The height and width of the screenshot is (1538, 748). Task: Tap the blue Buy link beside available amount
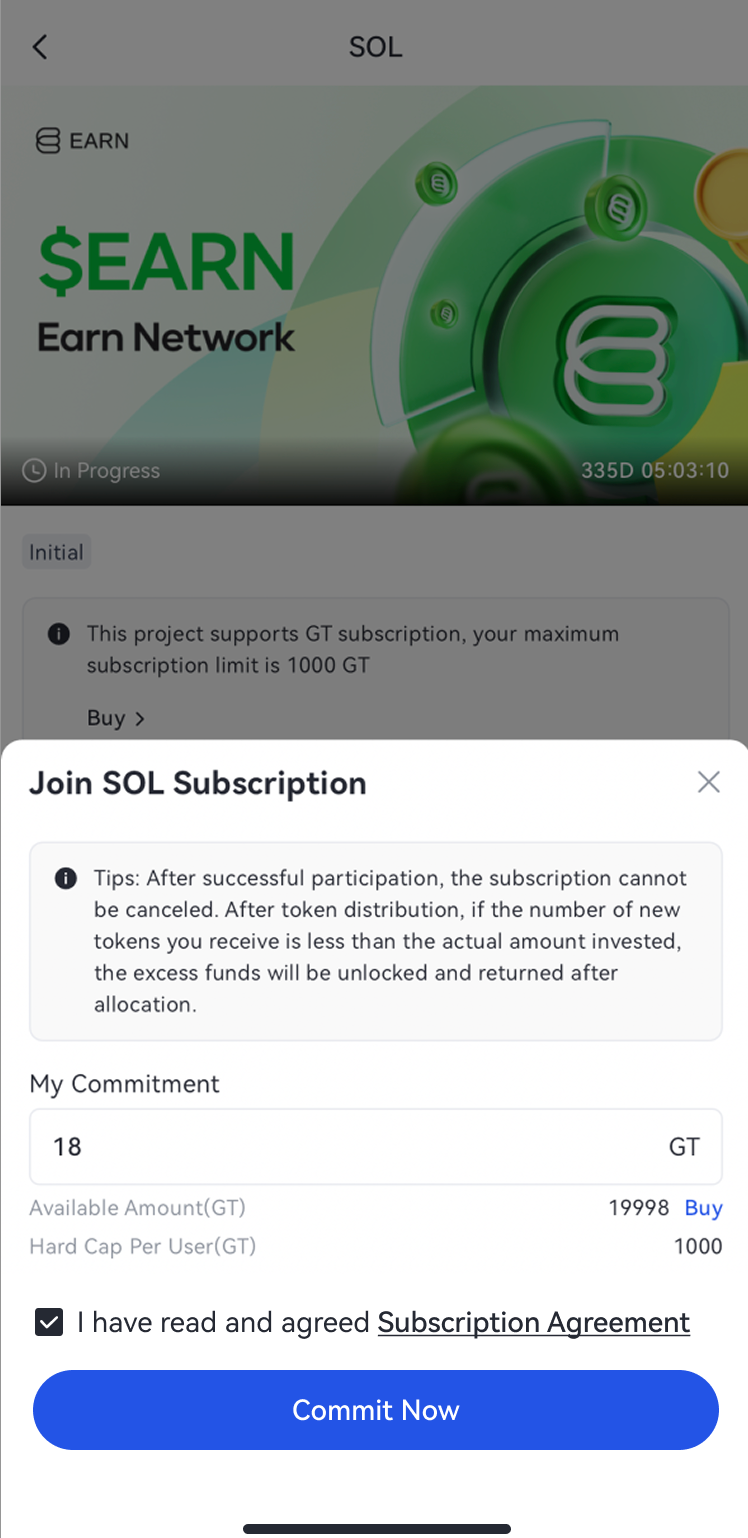[x=703, y=1208]
